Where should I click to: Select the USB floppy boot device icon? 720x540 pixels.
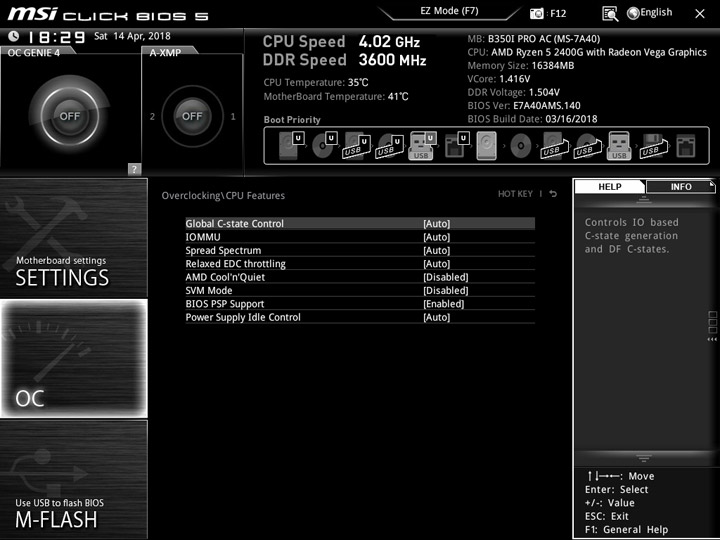[x=653, y=146]
